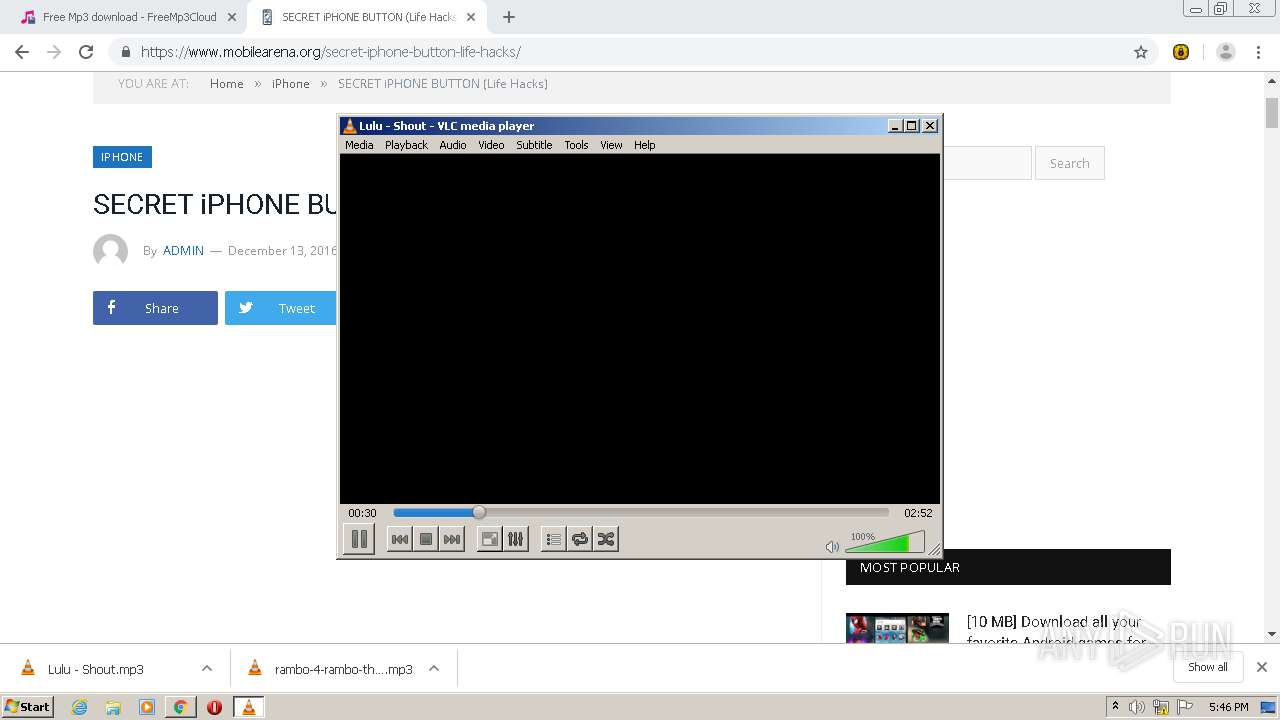The image size is (1280, 720).
Task: Launch Internet Explorer from taskbar
Action: coord(79,707)
